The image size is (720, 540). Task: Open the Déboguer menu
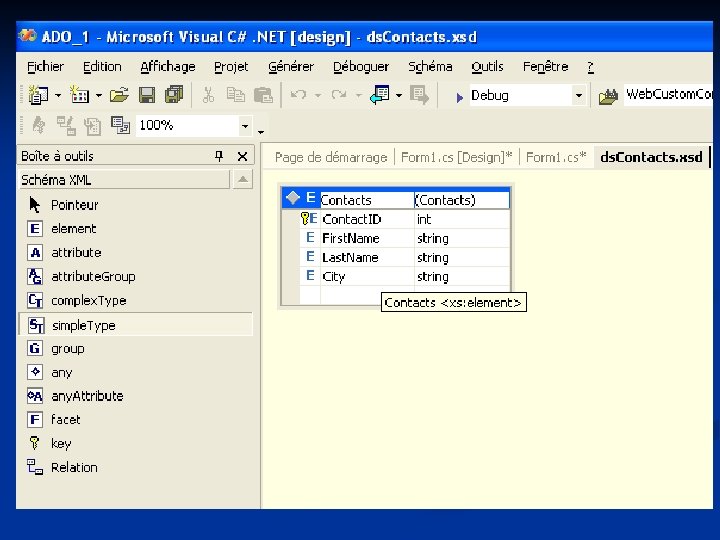(361, 67)
